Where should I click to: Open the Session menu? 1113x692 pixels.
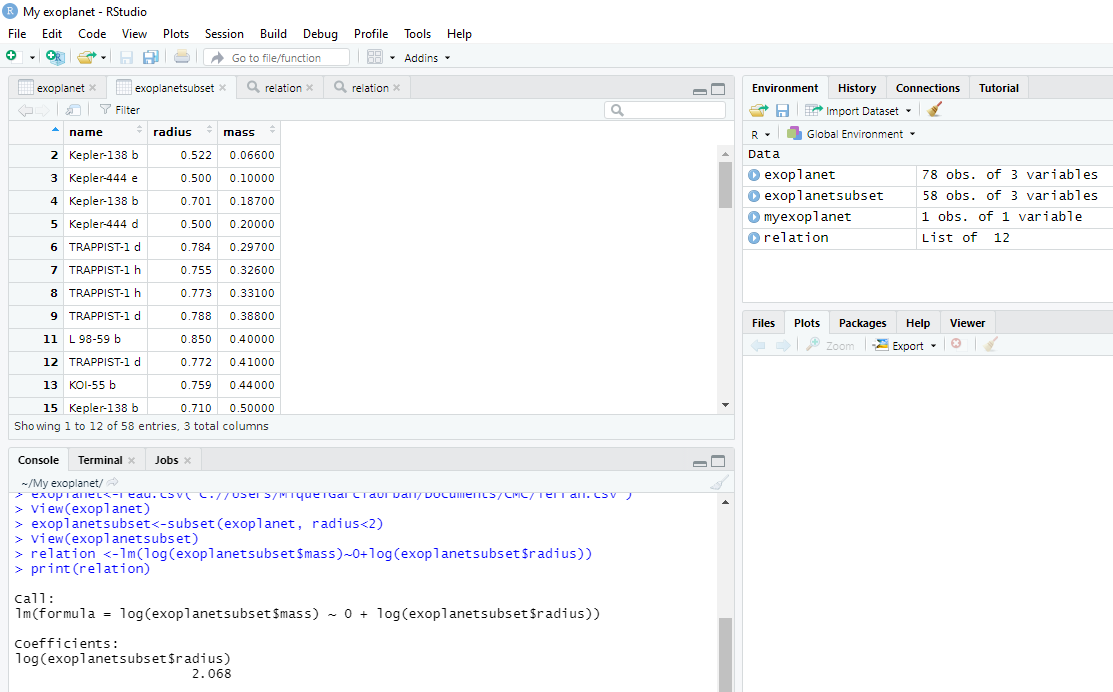click(224, 34)
